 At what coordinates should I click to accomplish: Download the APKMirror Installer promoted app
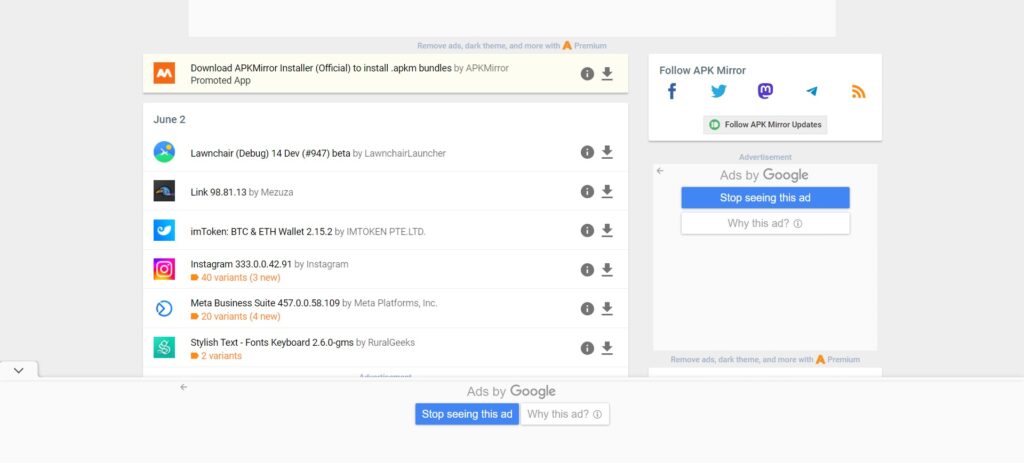pyautogui.click(x=607, y=74)
